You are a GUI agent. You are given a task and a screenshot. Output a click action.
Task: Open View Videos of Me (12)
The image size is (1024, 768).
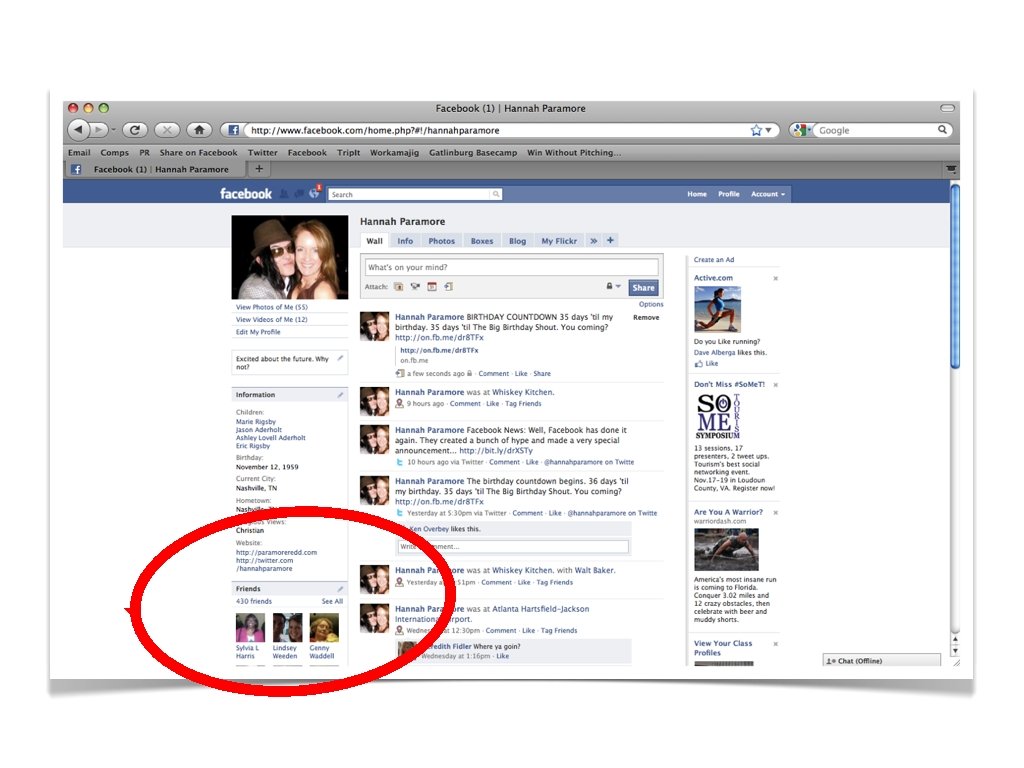point(272,319)
